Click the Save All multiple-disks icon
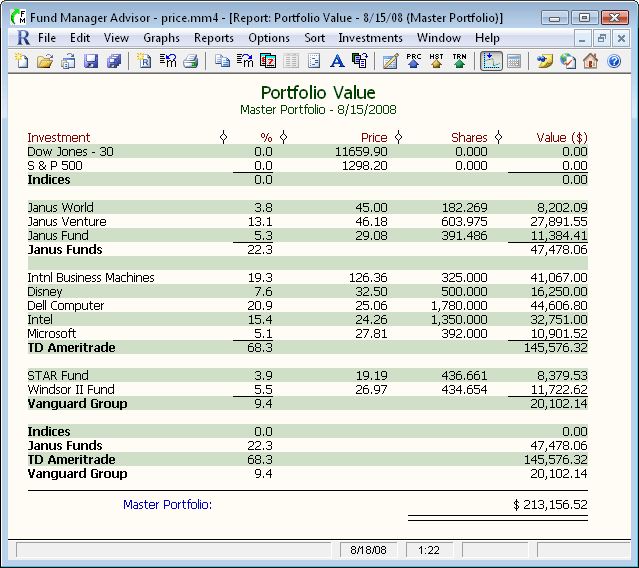This screenshot has width=639, height=568. (x=114, y=61)
